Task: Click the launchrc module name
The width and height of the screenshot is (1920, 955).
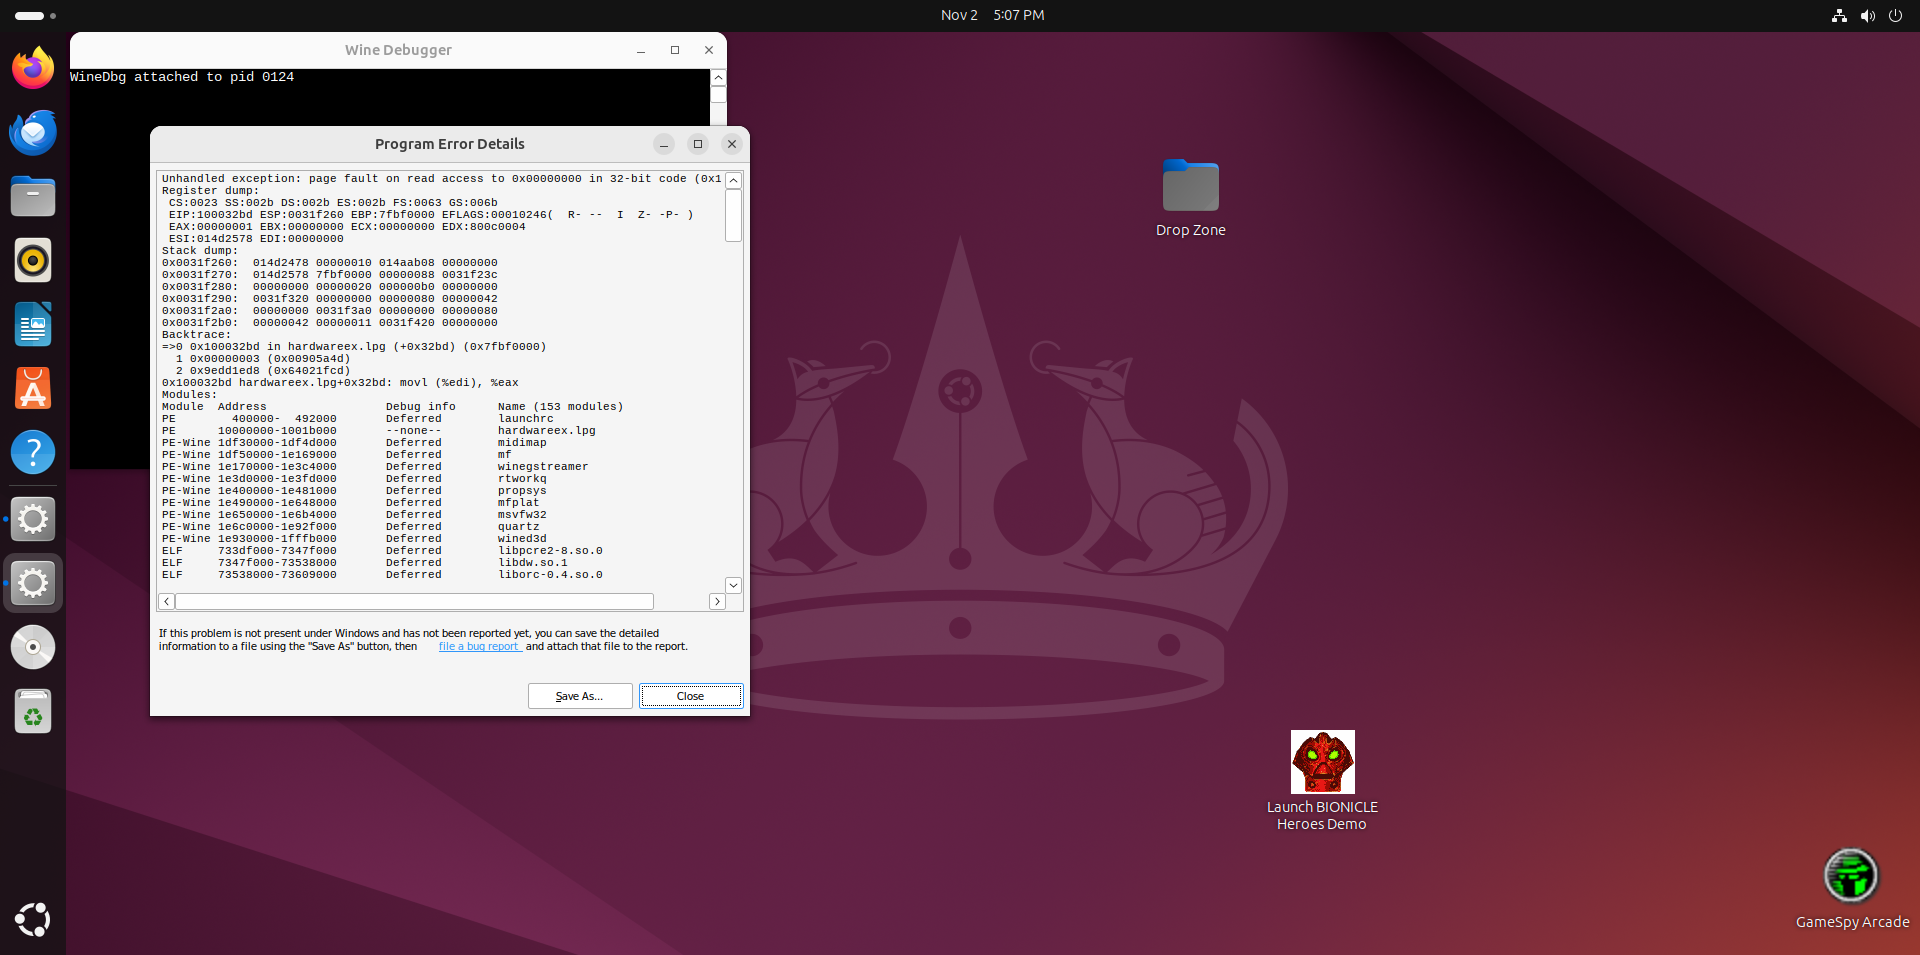Action: pyautogui.click(x=526, y=419)
